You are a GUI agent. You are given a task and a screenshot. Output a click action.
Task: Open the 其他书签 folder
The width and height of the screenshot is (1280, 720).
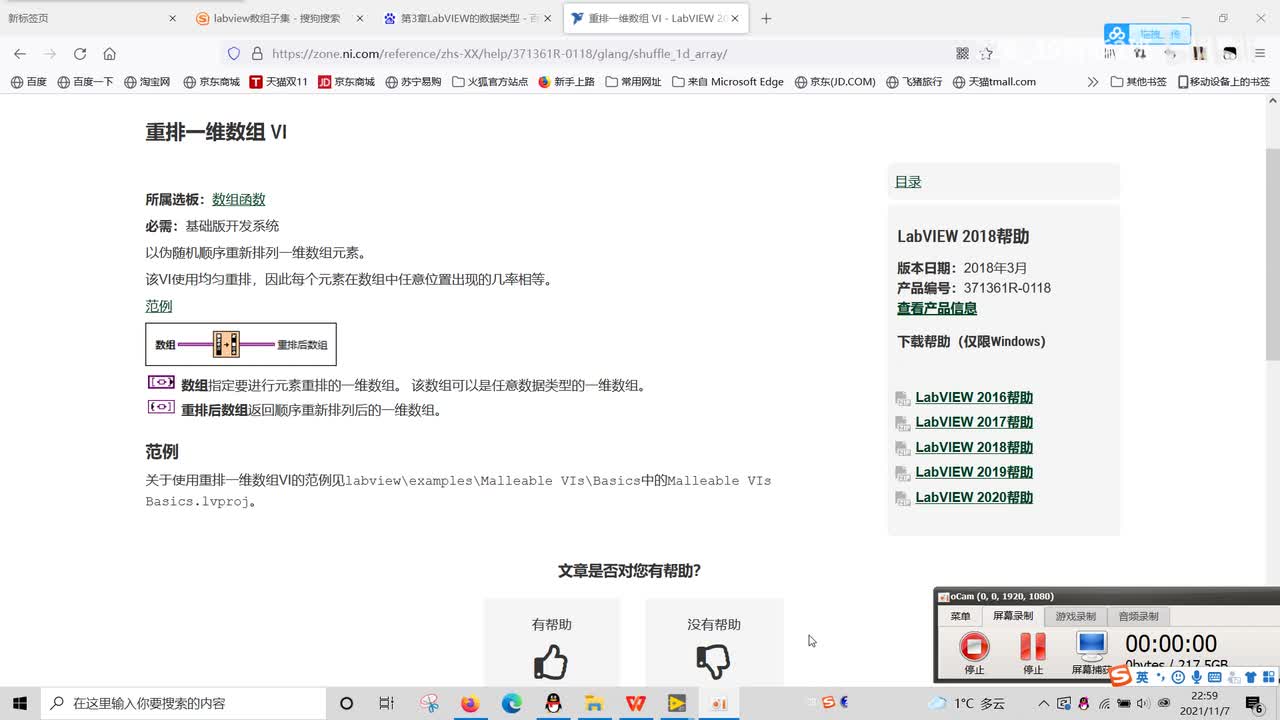[1139, 82]
